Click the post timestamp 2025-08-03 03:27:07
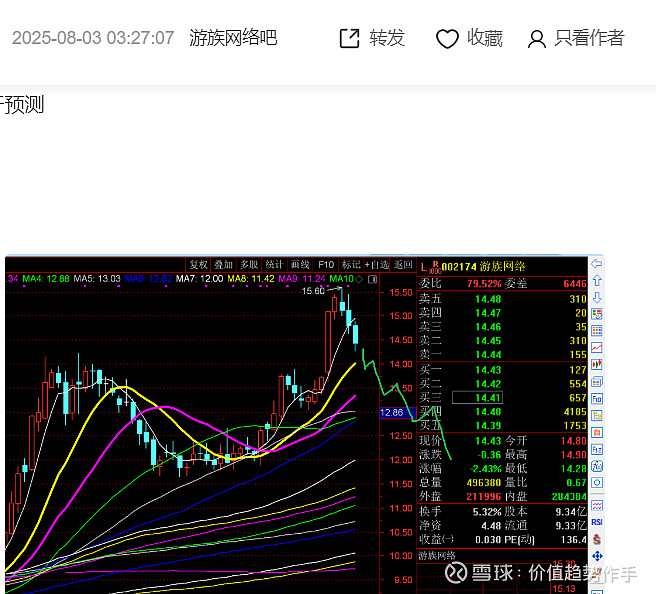656x594 pixels. click(x=93, y=38)
